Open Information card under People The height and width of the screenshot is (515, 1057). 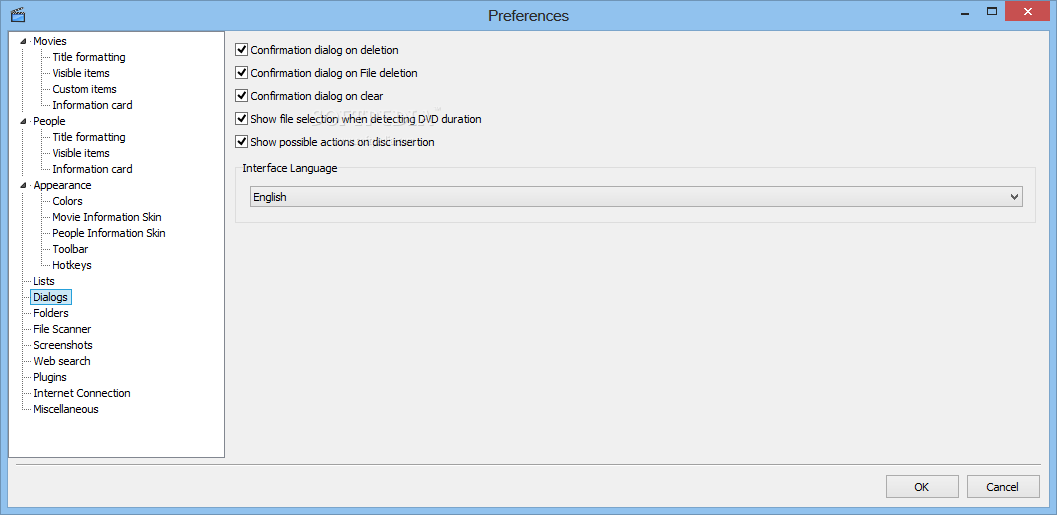point(92,169)
